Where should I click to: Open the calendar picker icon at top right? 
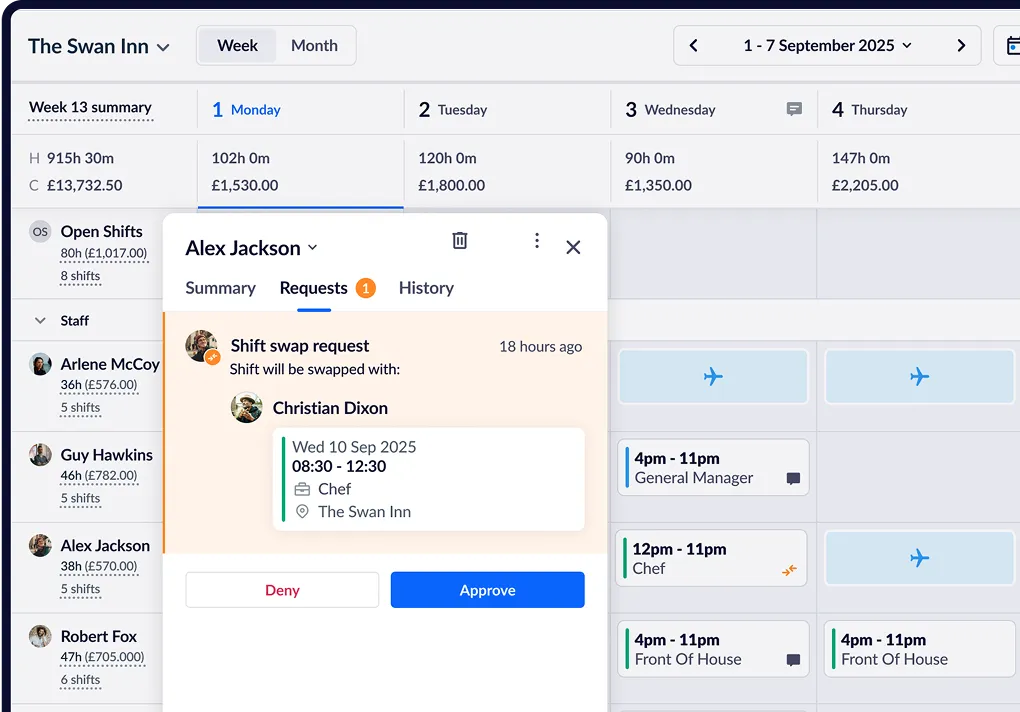(1013, 45)
